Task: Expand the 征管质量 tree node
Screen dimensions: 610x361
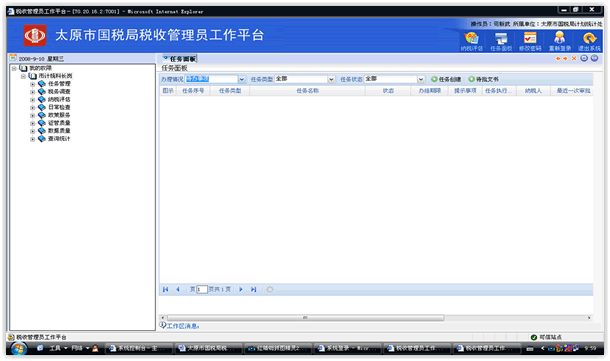Action: pos(33,123)
